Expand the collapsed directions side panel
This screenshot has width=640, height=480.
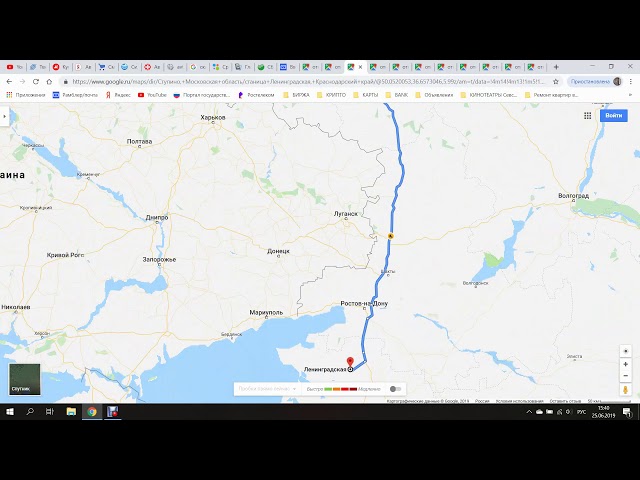[4, 116]
